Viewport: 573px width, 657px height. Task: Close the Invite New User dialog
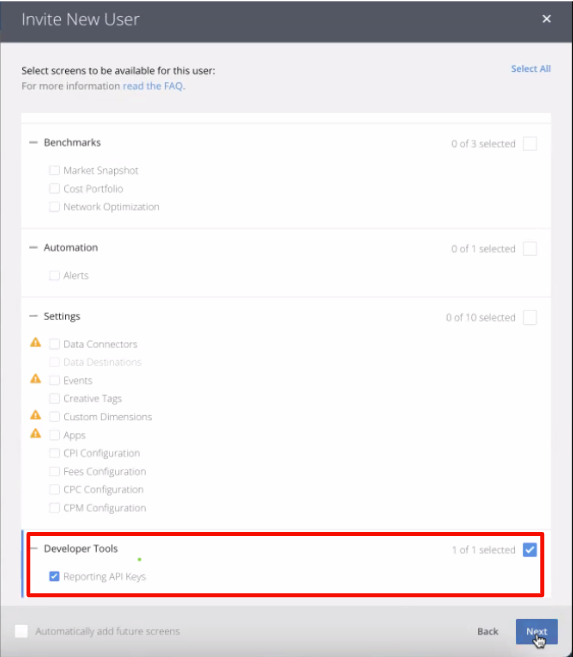pos(546,19)
